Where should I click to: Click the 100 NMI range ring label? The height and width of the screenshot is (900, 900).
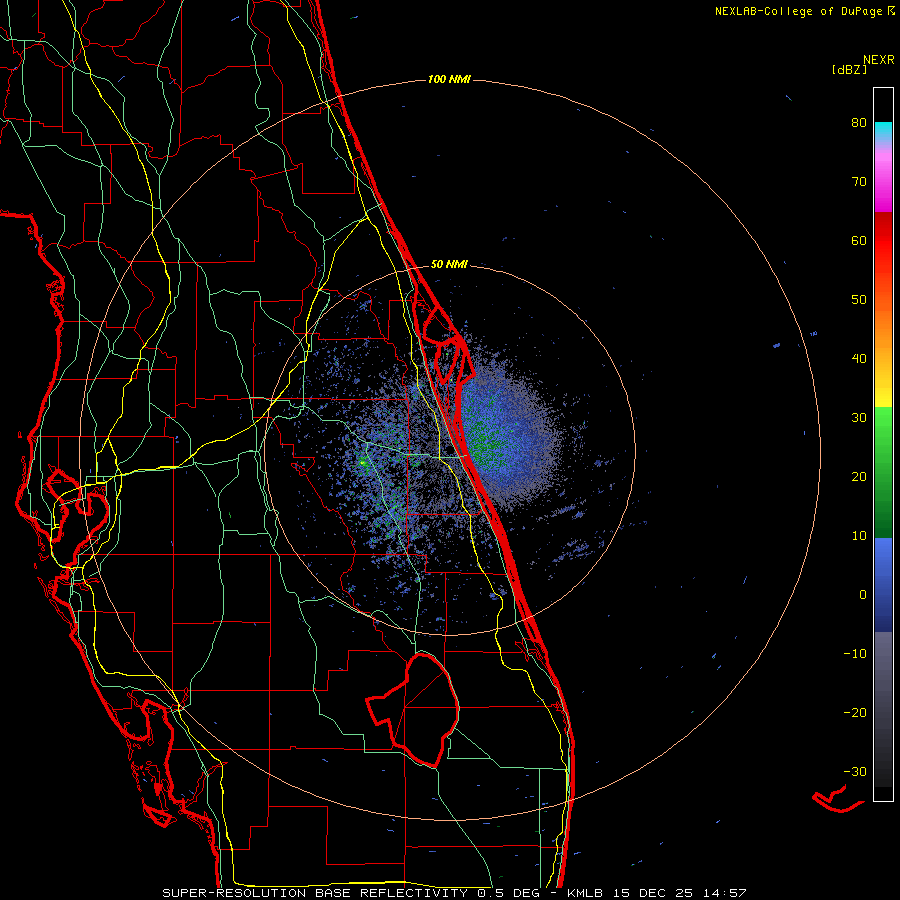449,79
